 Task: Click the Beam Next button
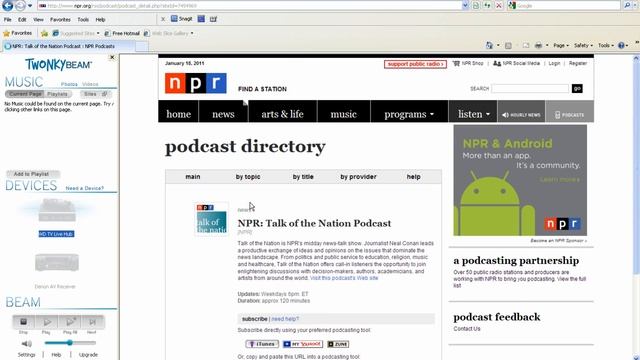(93, 322)
